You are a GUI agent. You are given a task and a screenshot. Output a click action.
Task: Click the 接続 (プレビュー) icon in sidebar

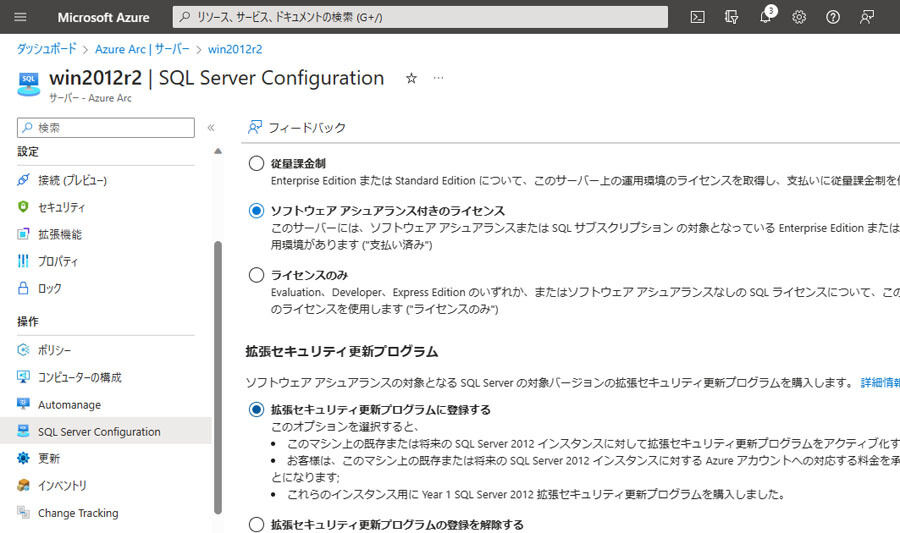point(23,180)
